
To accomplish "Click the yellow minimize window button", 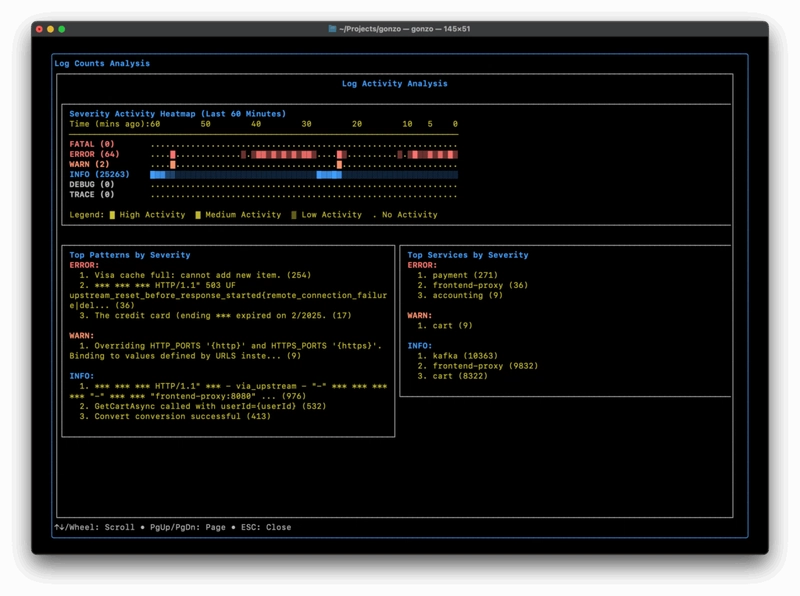I will point(51,29).
